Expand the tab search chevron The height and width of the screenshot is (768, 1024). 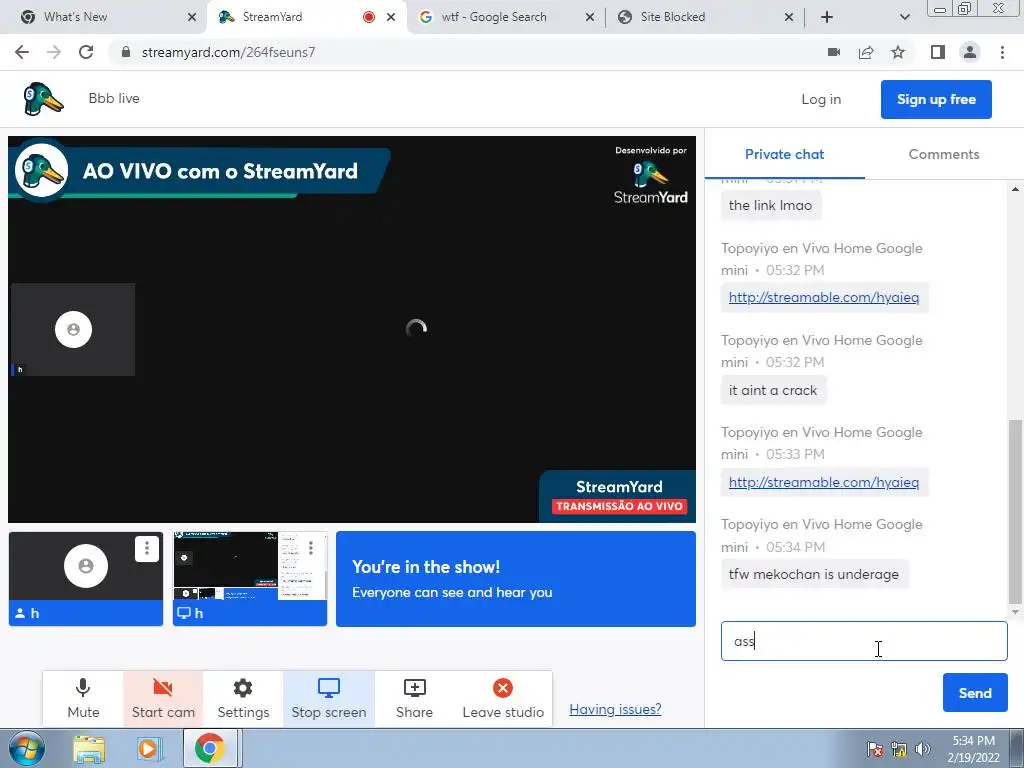click(x=904, y=17)
